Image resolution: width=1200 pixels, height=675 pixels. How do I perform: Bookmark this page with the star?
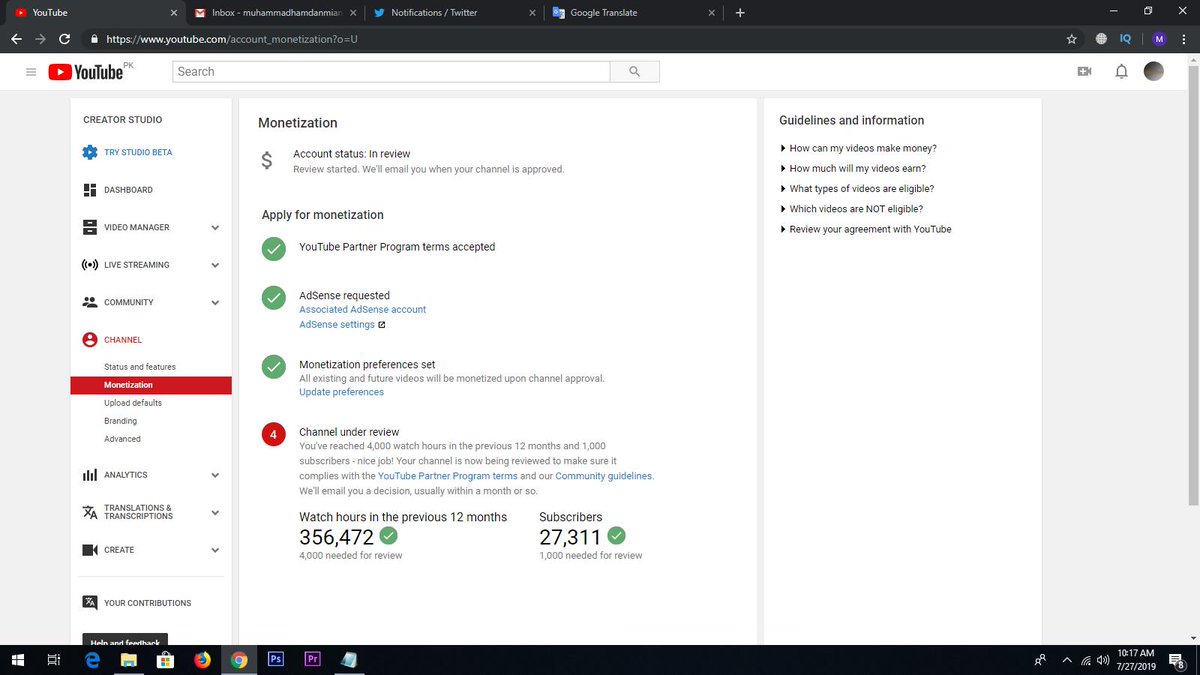pyautogui.click(x=1072, y=39)
